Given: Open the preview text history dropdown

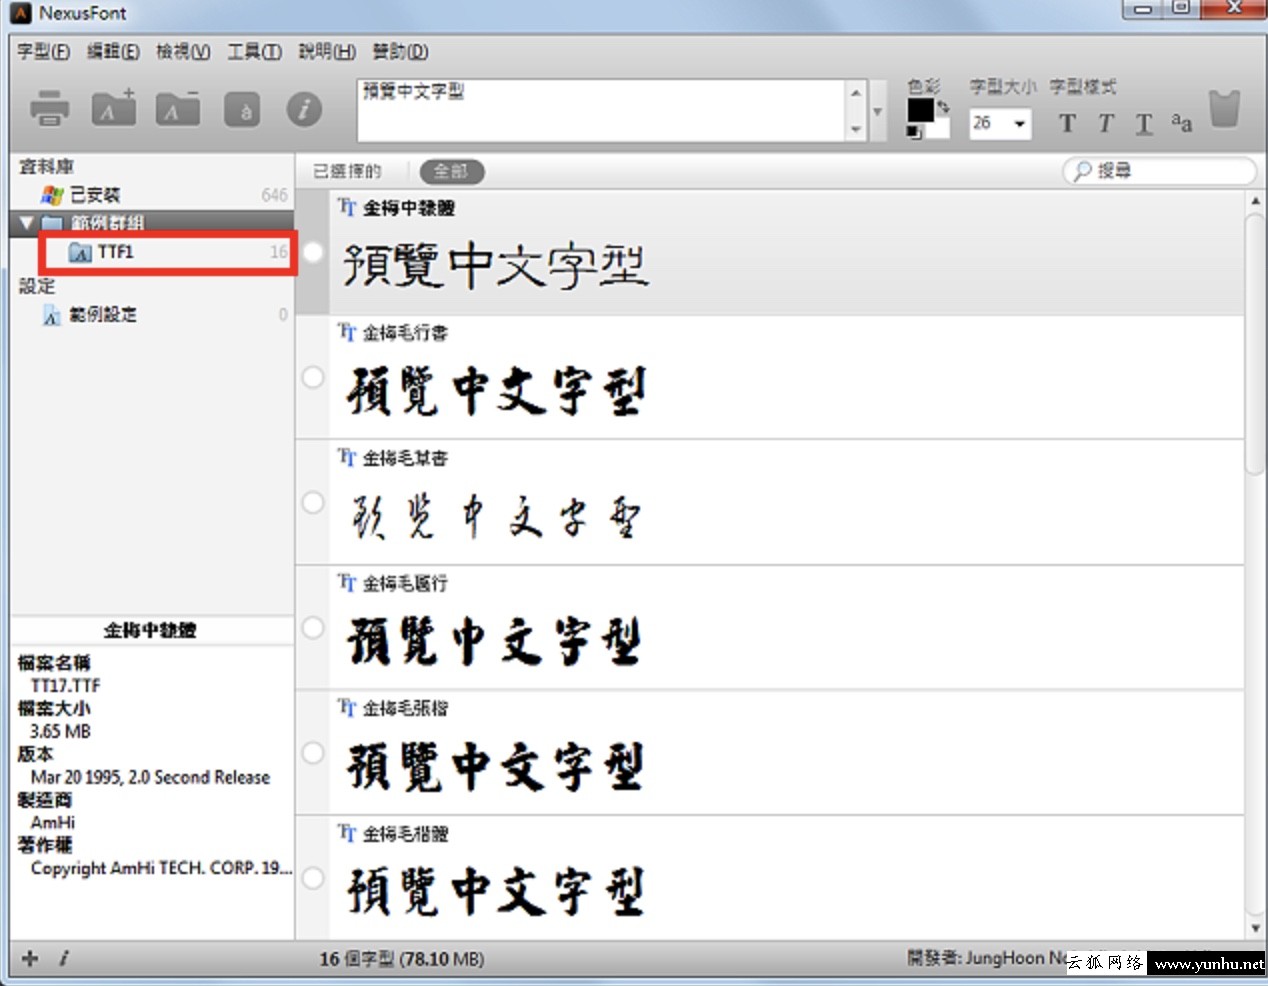Looking at the screenshot, I should (877, 111).
